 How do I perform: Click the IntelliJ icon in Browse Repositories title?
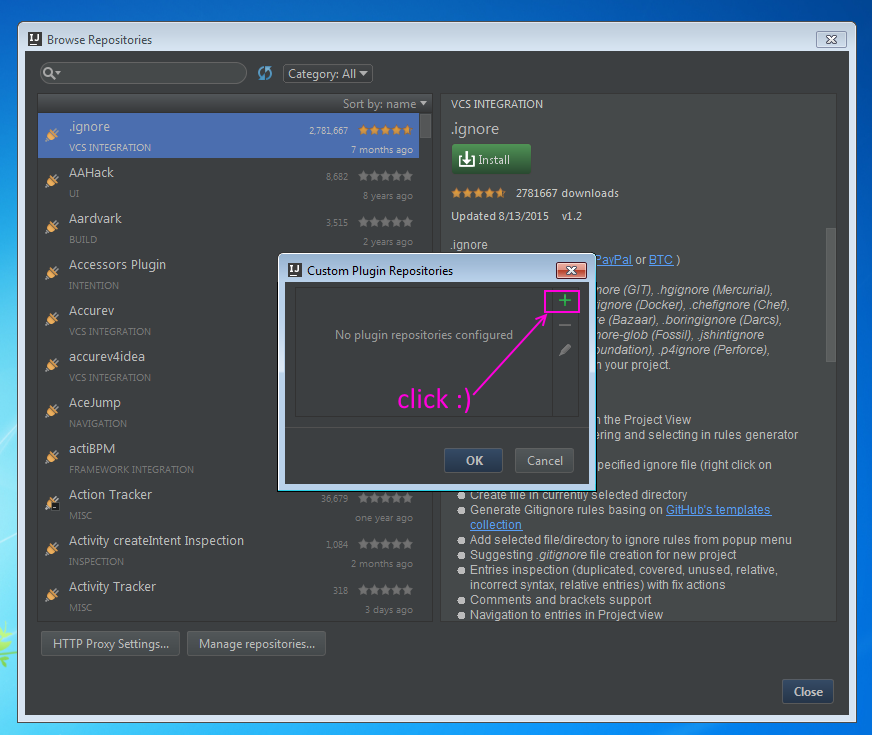click(x=35, y=39)
